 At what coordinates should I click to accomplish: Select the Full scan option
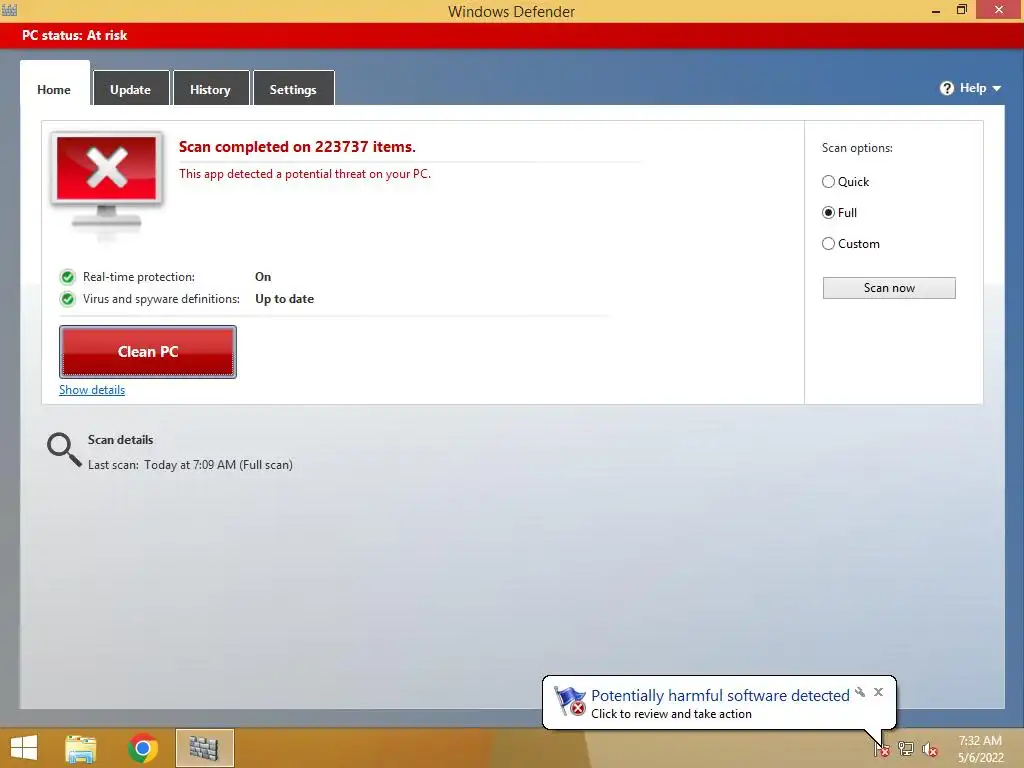[x=839, y=213]
